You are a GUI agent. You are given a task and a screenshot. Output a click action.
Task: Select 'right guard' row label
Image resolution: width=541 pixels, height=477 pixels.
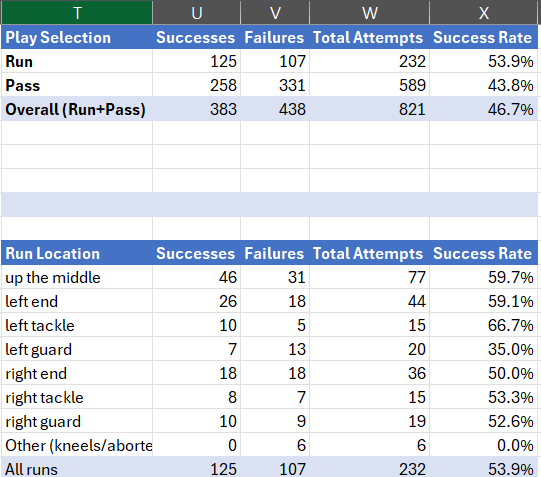coord(77,421)
